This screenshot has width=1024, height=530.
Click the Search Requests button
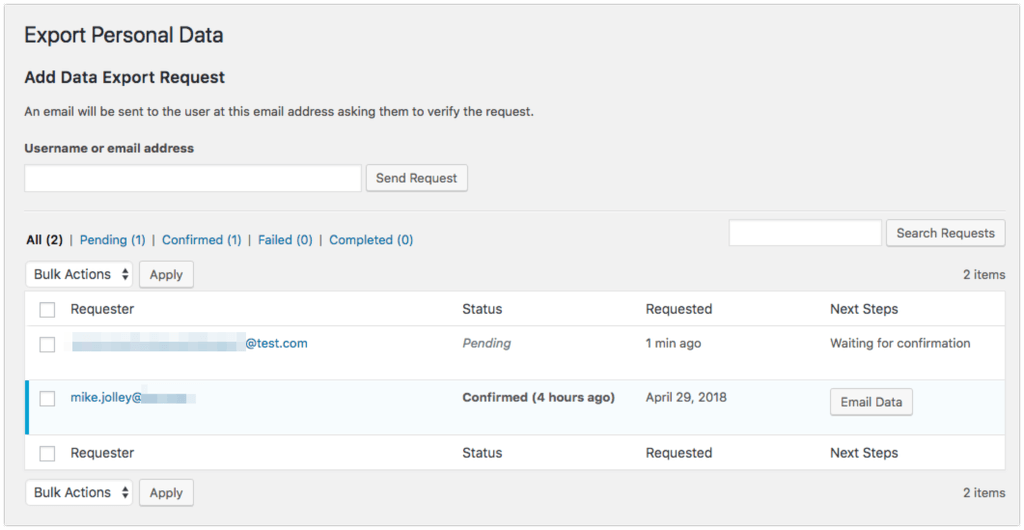[x=946, y=233]
